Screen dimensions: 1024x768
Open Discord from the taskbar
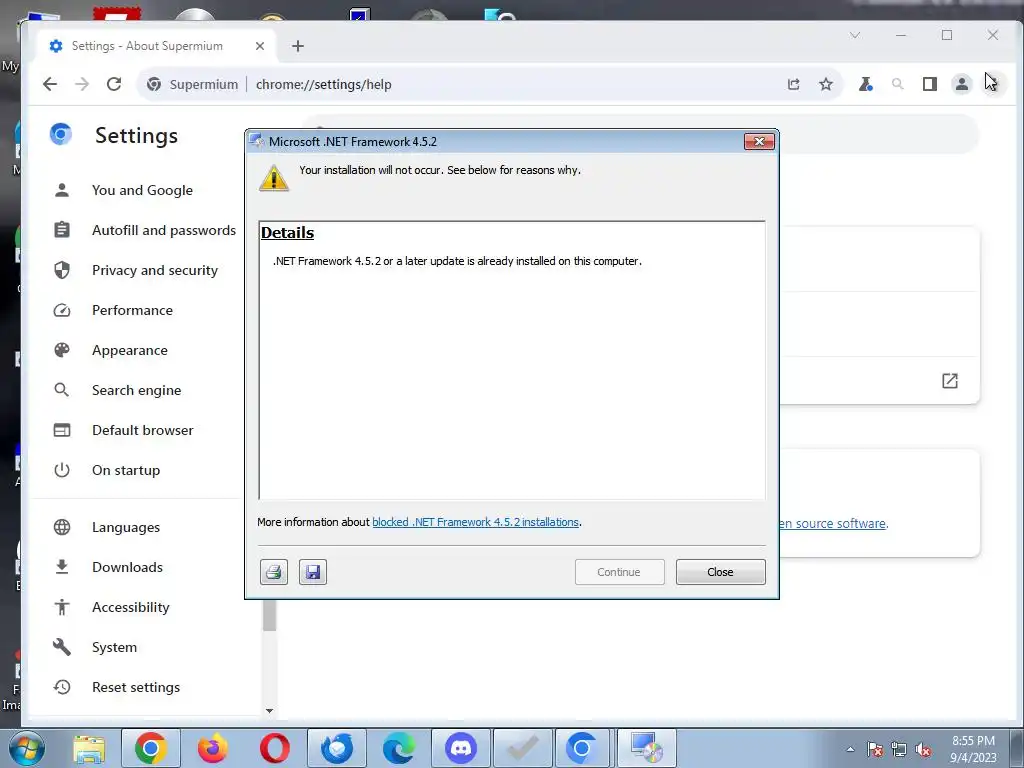[461, 748]
